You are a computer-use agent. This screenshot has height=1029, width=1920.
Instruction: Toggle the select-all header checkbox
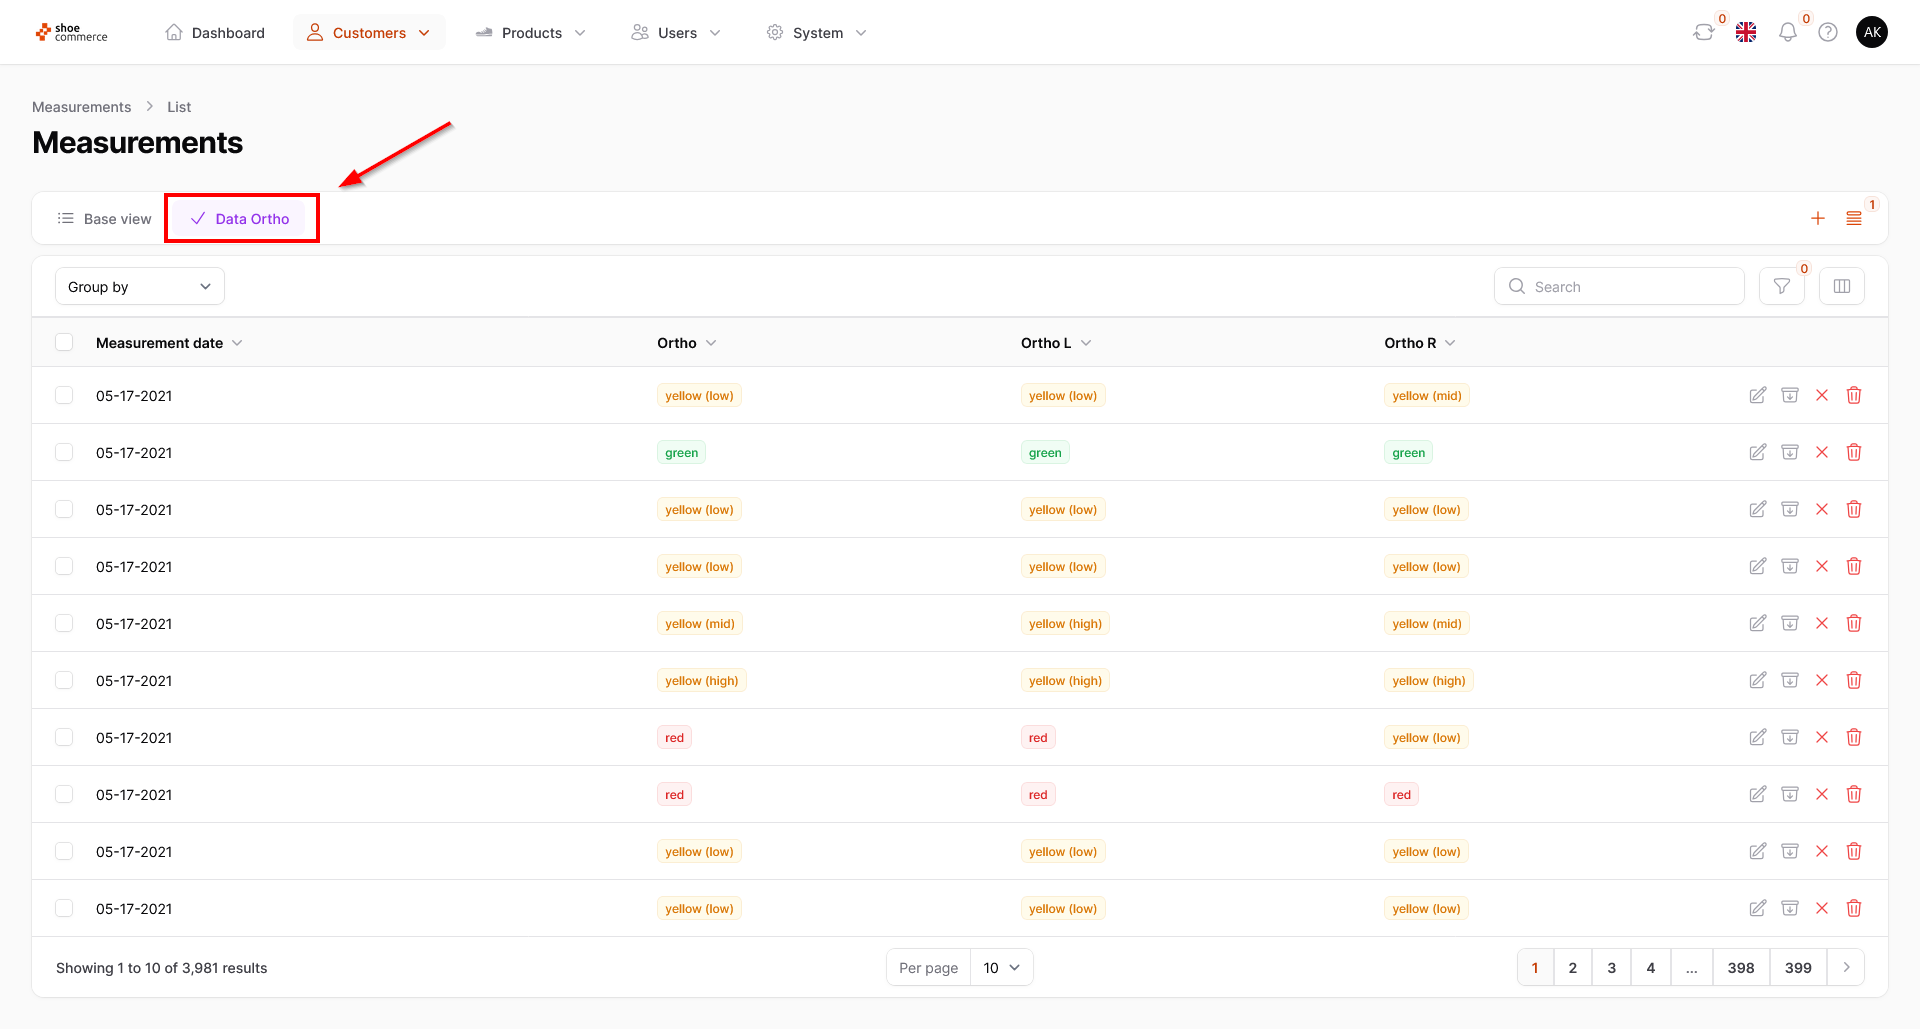[64, 342]
